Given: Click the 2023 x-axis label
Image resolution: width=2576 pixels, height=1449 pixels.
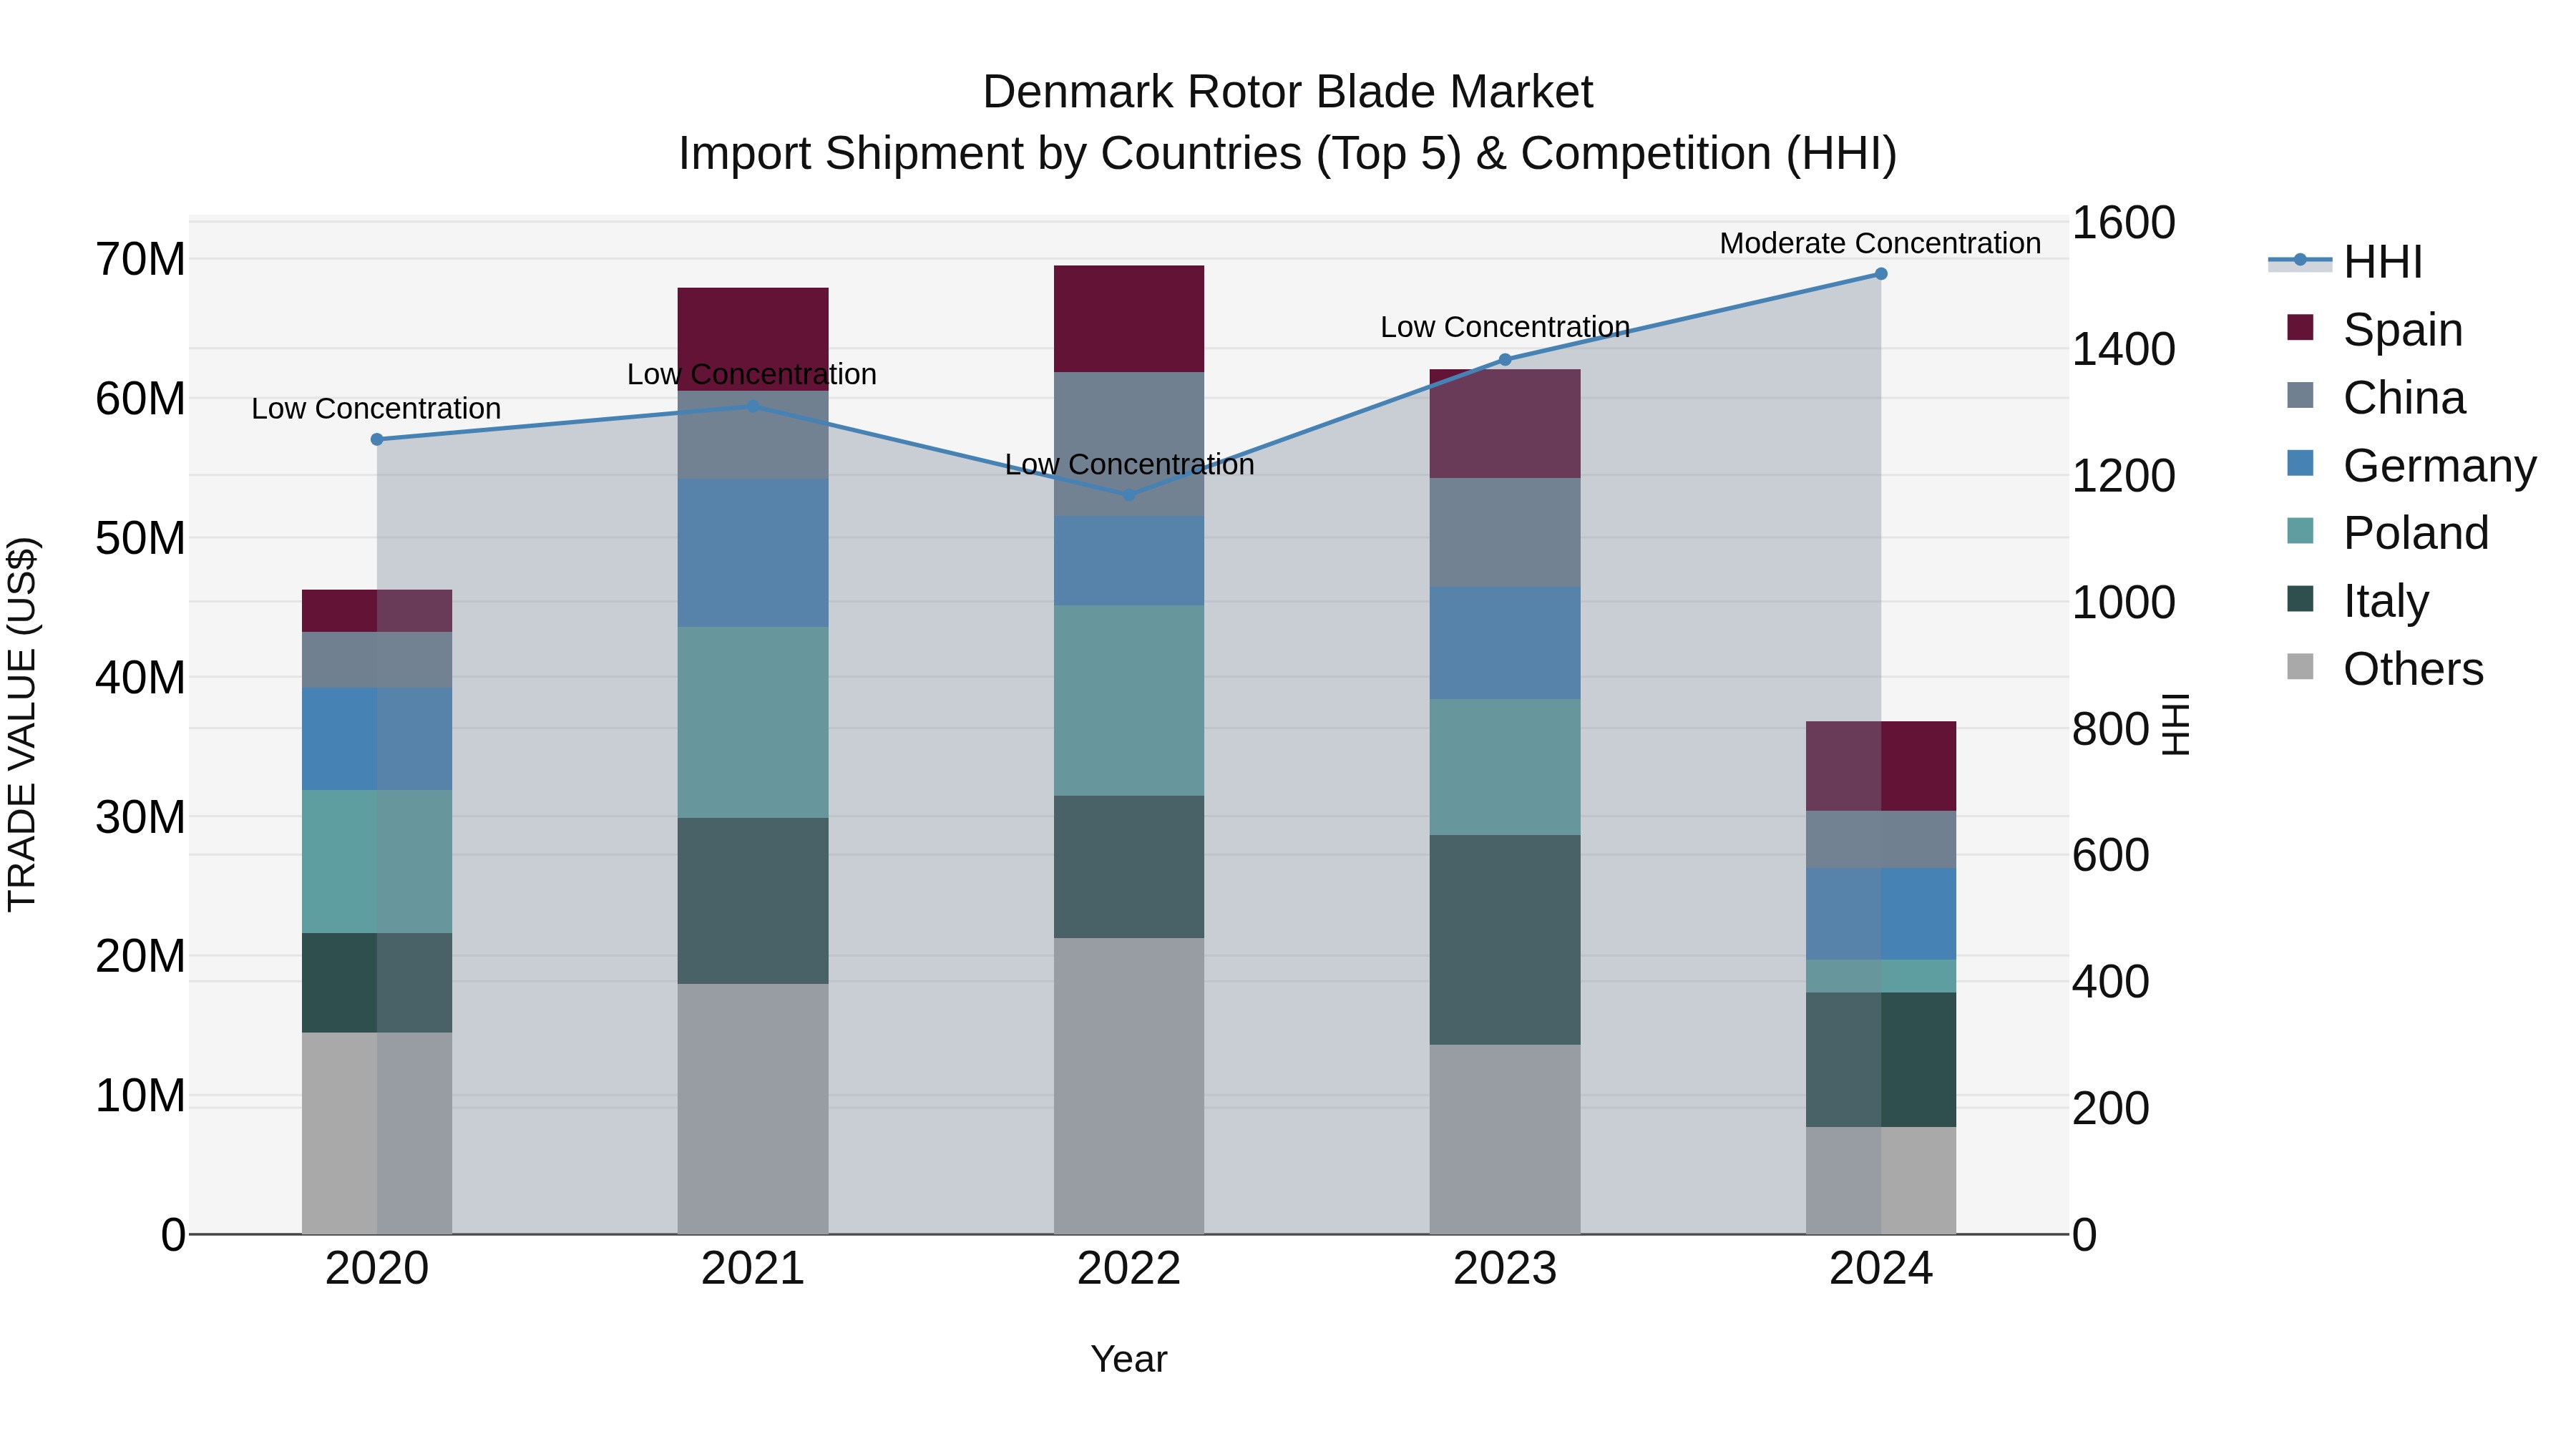Looking at the screenshot, I should [x=1505, y=1268].
